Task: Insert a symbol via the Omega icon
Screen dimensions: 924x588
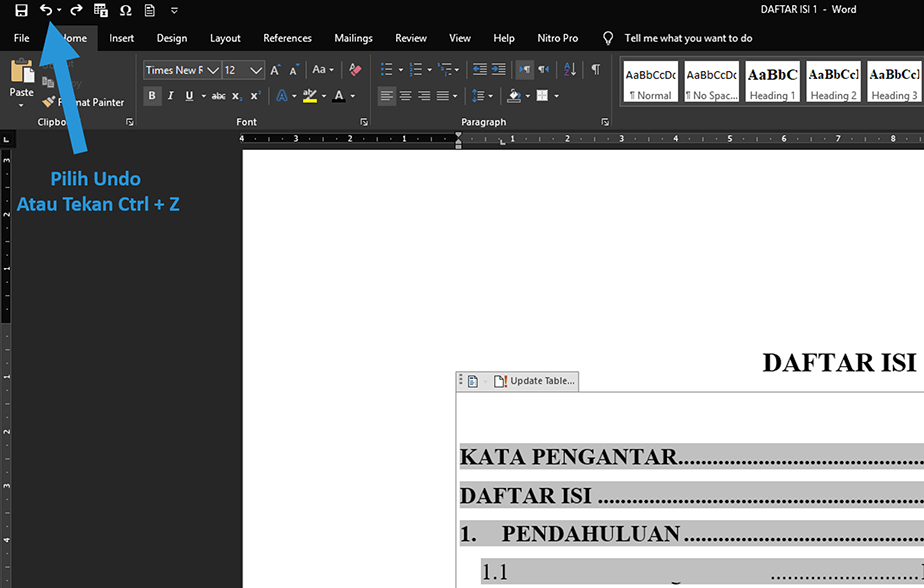Action: point(125,10)
